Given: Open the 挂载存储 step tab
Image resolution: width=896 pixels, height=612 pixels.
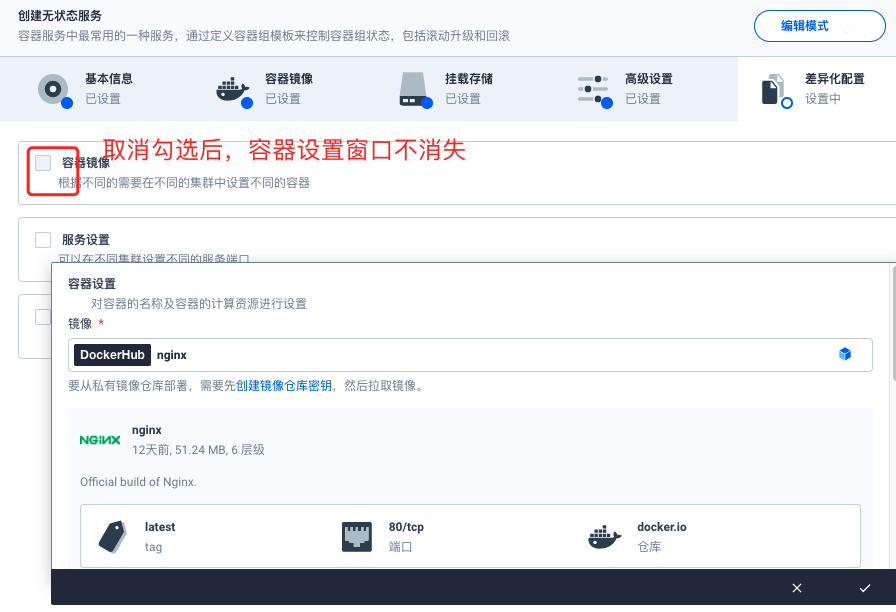Looking at the screenshot, I should click(450, 89).
